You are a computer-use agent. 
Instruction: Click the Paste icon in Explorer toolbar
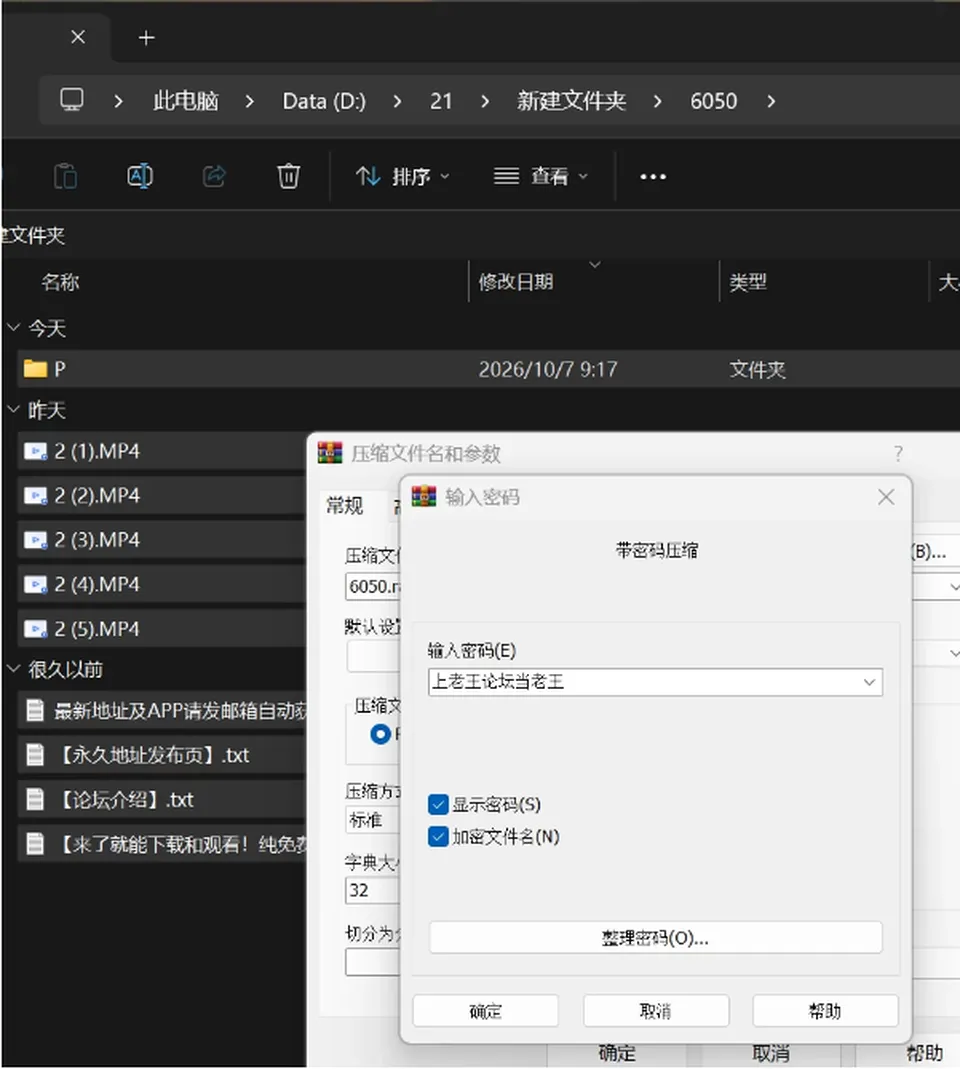click(x=65, y=177)
